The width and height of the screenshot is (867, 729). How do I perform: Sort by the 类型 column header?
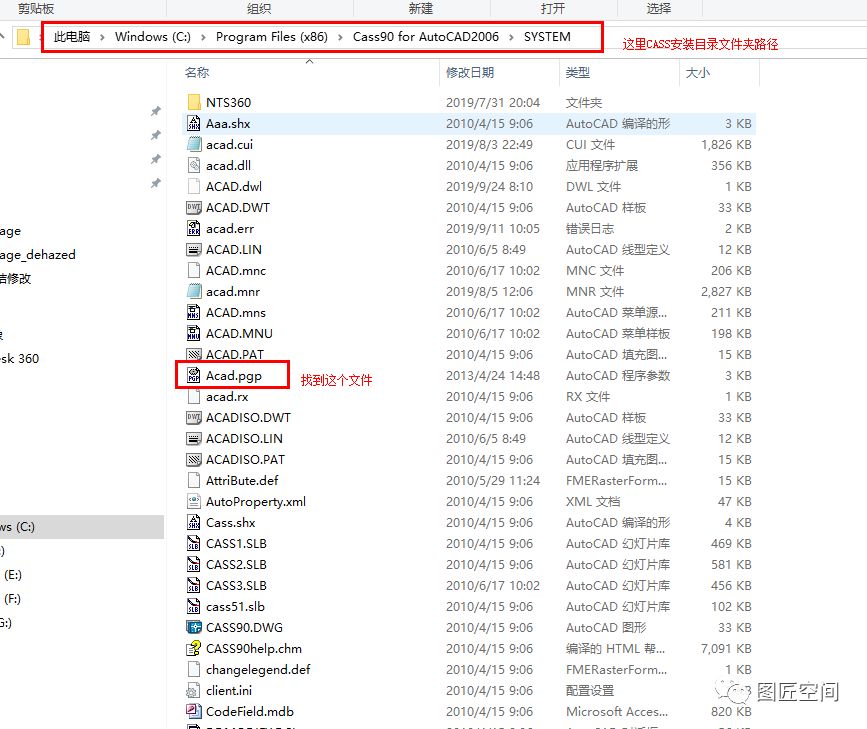[578, 72]
